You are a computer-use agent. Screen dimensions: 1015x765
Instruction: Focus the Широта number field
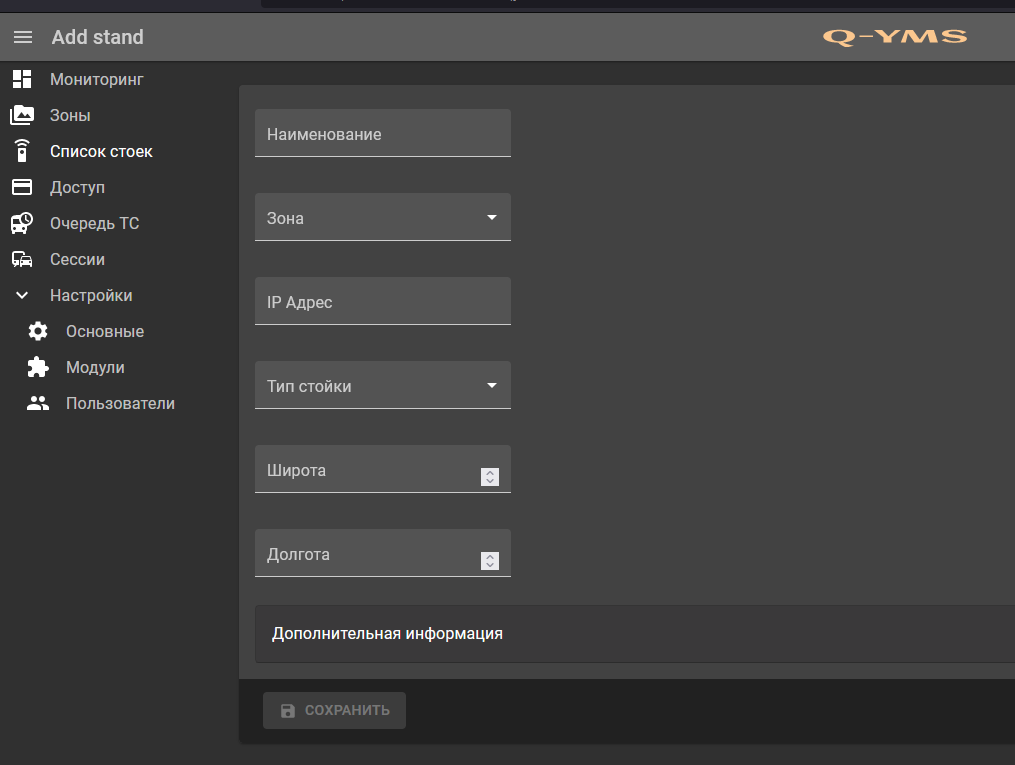coord(383,469)
